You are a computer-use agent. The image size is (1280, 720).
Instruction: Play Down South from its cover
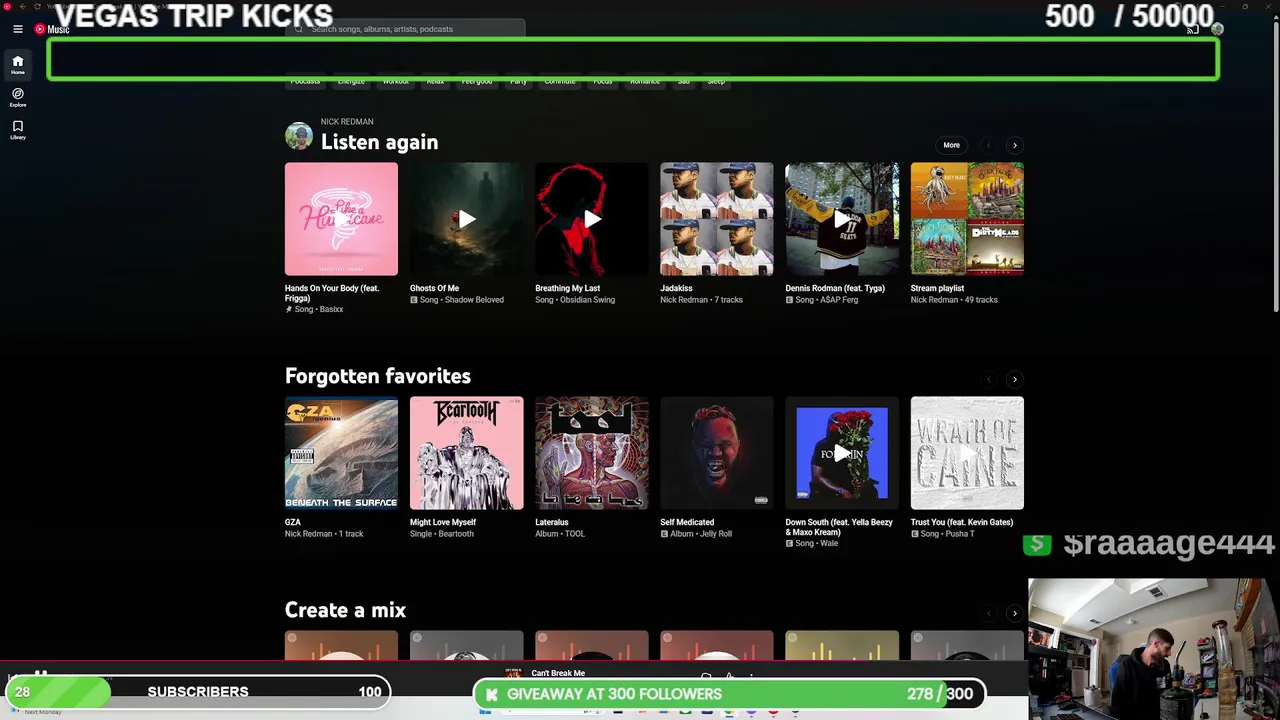coord(842,453)
